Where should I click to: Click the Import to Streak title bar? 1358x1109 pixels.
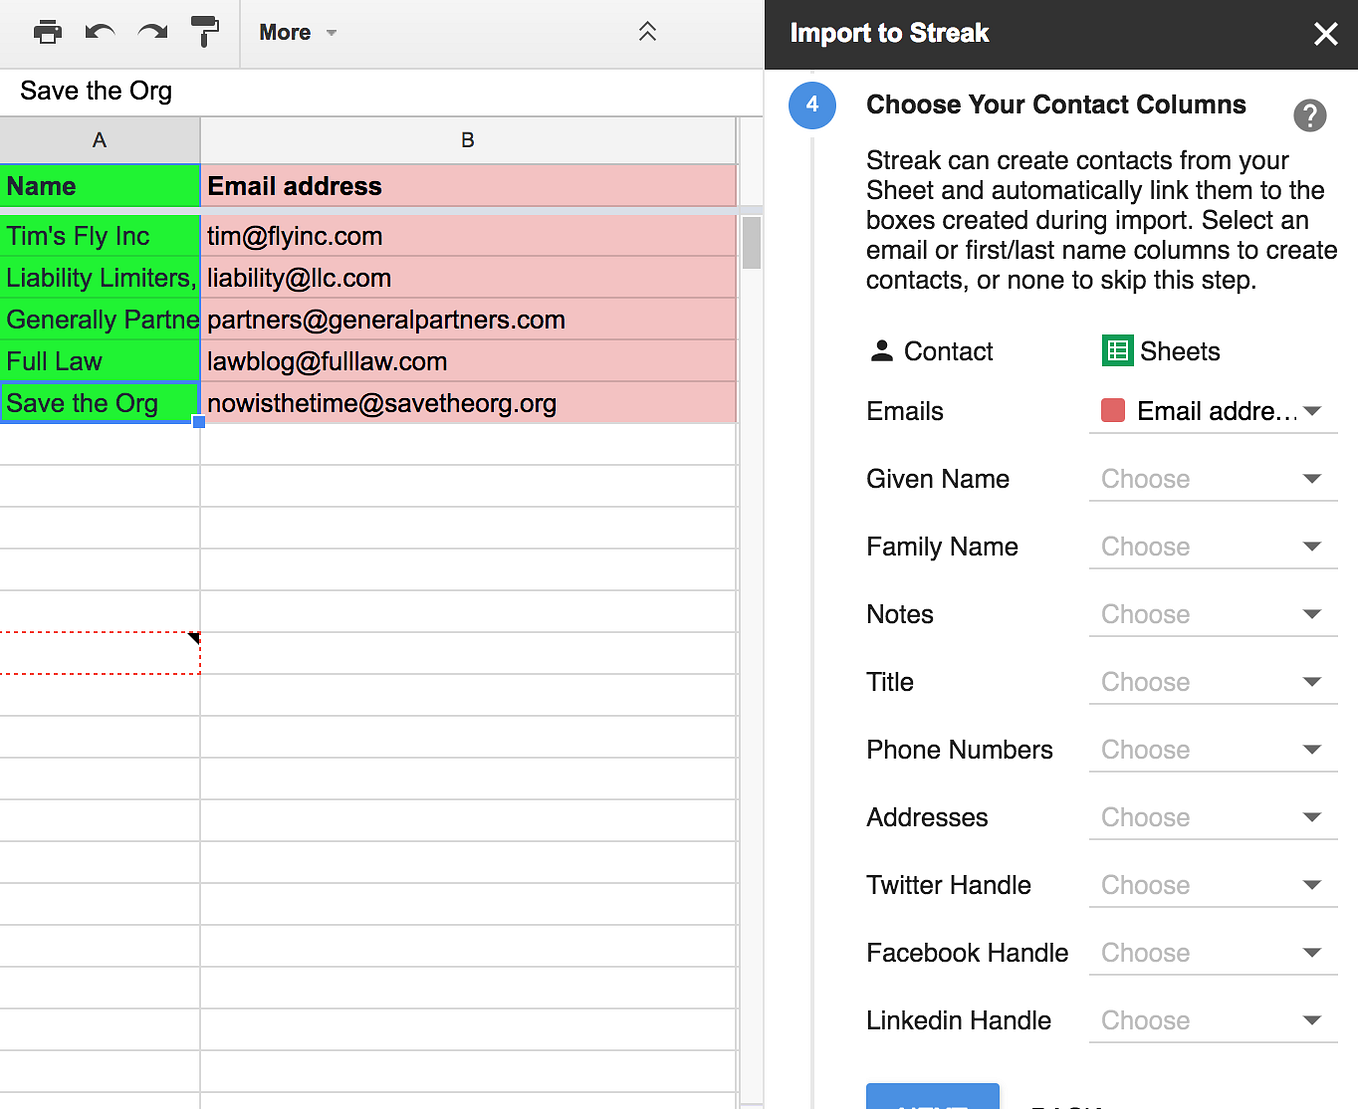coord(888,33)
